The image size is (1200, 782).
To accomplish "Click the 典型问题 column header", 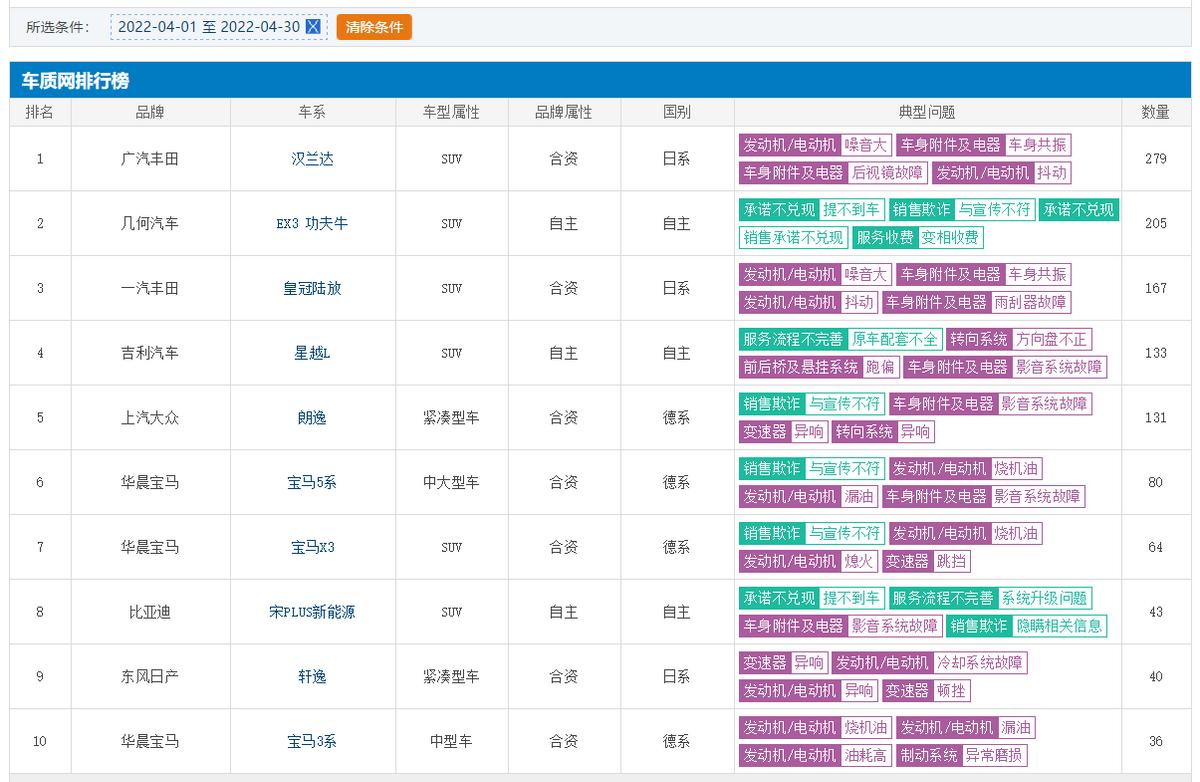I will click(927, 113).
